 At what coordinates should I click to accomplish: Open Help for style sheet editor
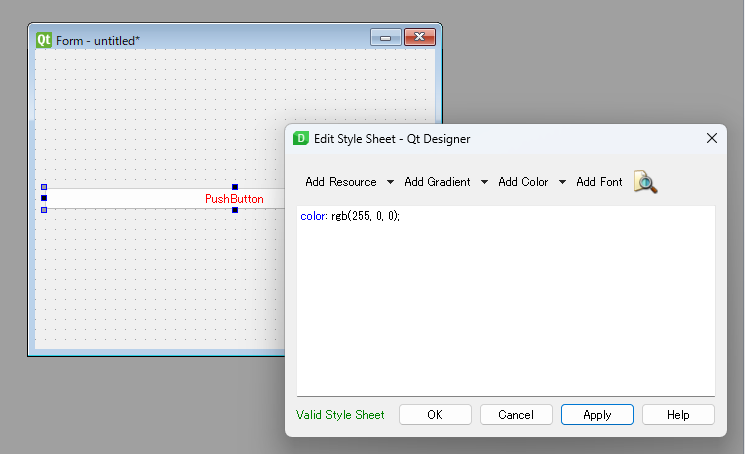pyautogui.click(x=678, y=415)
